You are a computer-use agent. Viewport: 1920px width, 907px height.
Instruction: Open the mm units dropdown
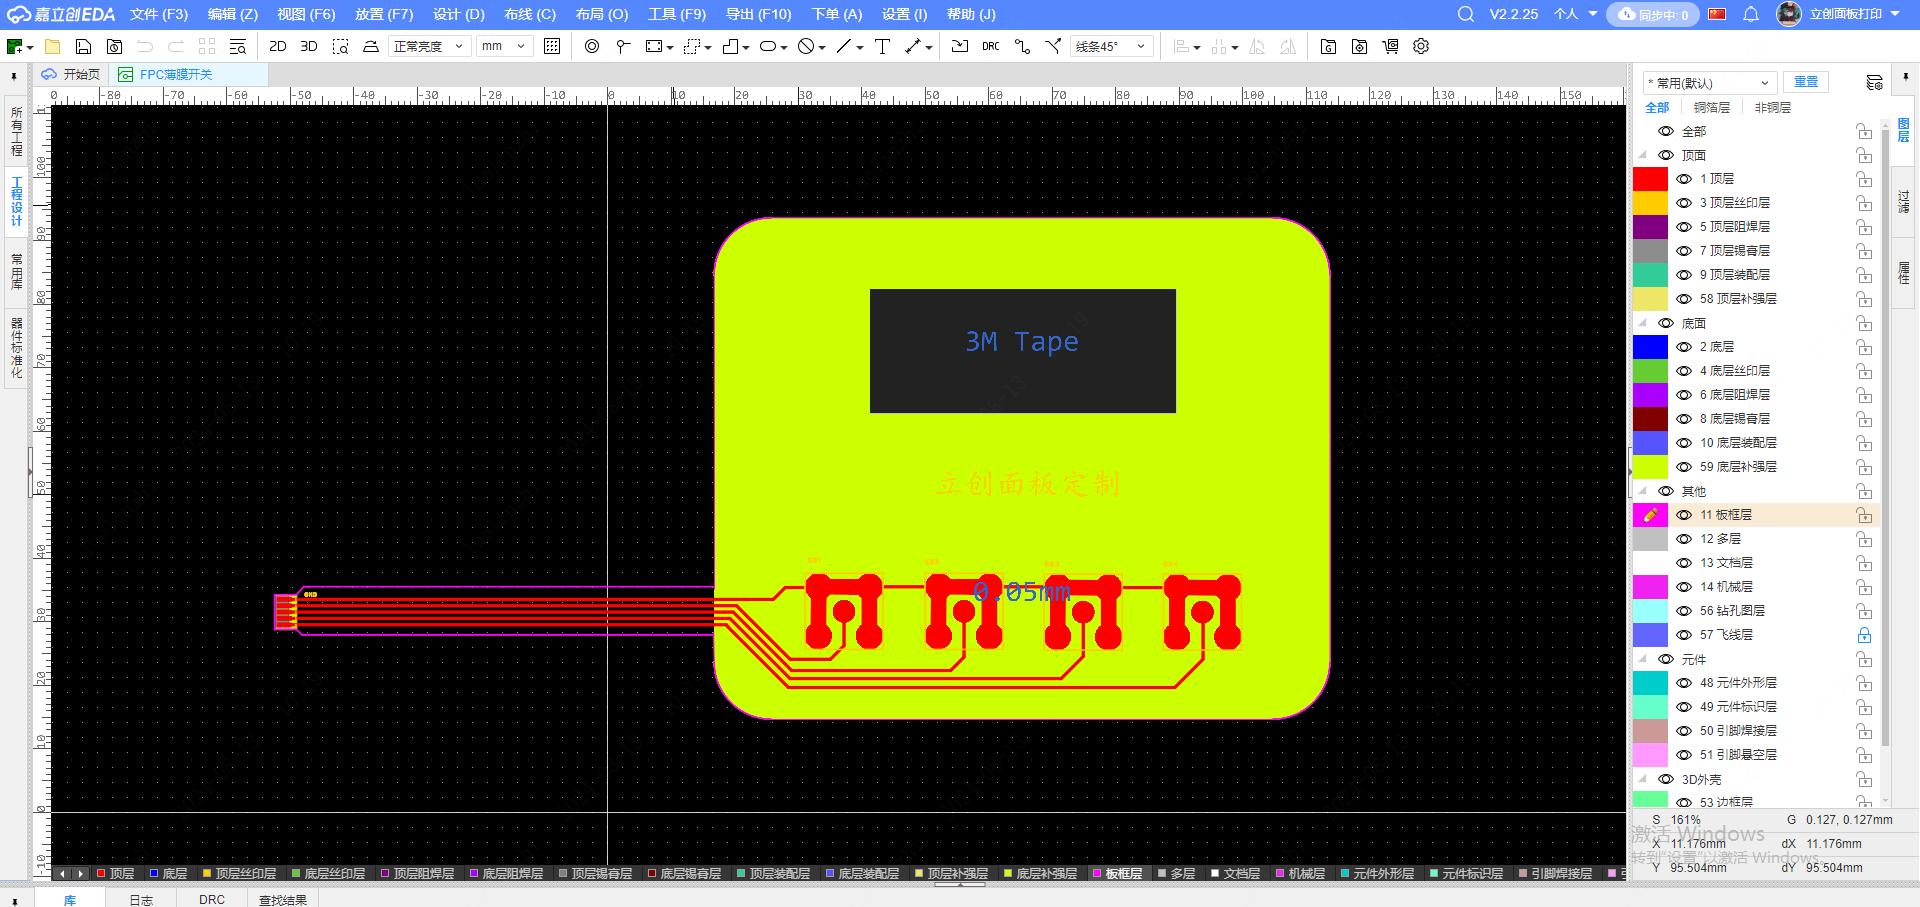(x=503, y=46)
